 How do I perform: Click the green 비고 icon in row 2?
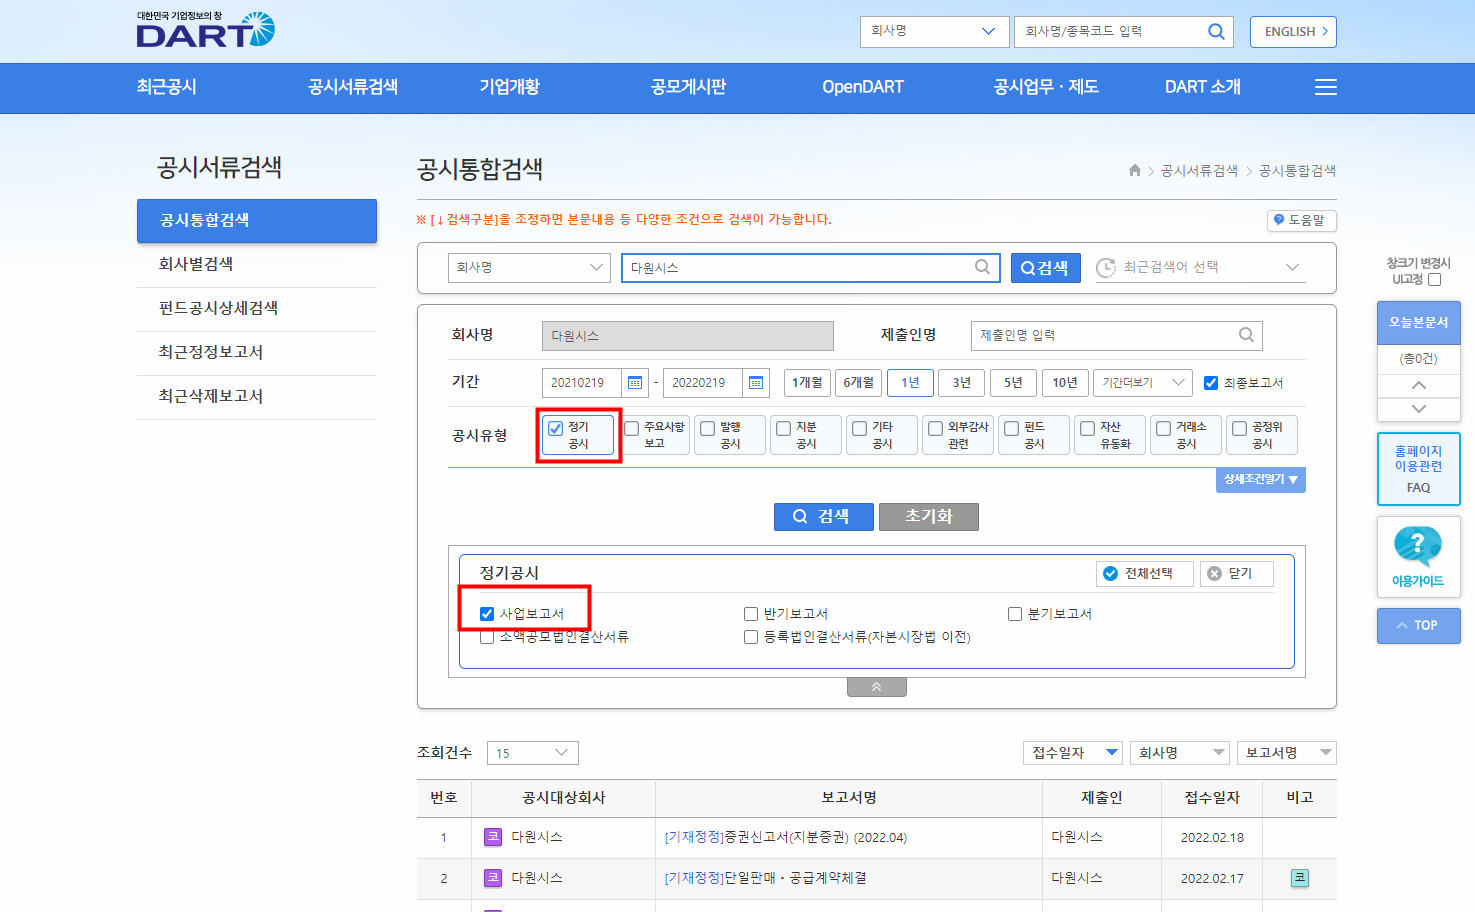[1299, 878]
